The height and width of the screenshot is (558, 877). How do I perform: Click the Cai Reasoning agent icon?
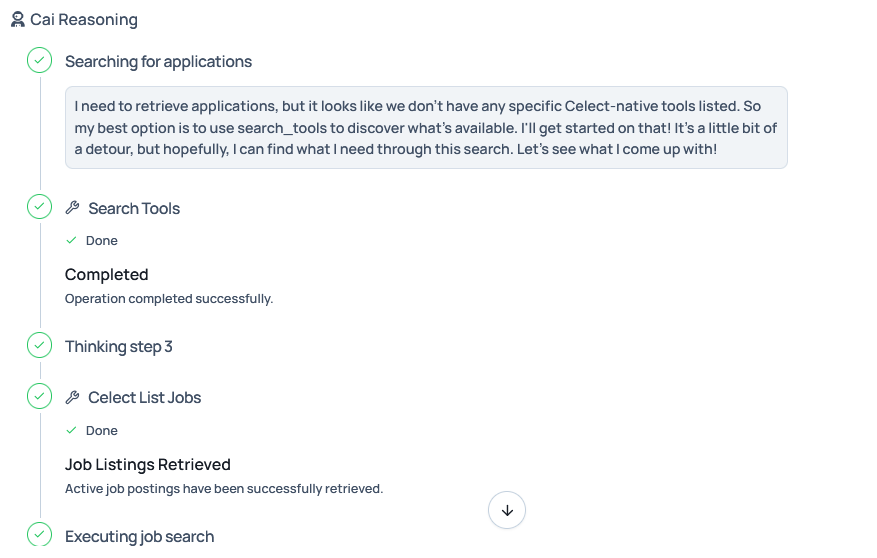(18, 20)
